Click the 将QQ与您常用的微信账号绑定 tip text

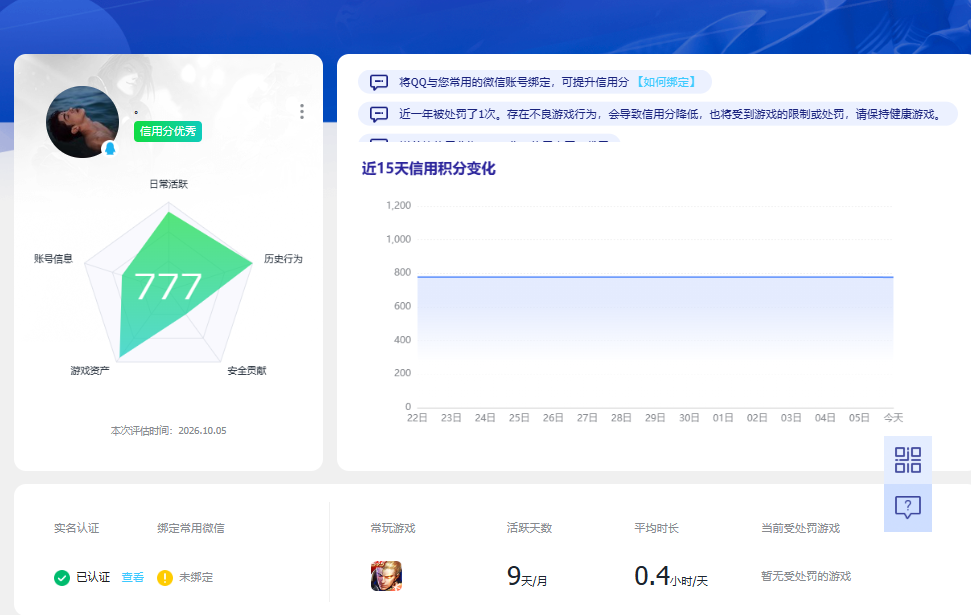[x=514, y=82]
